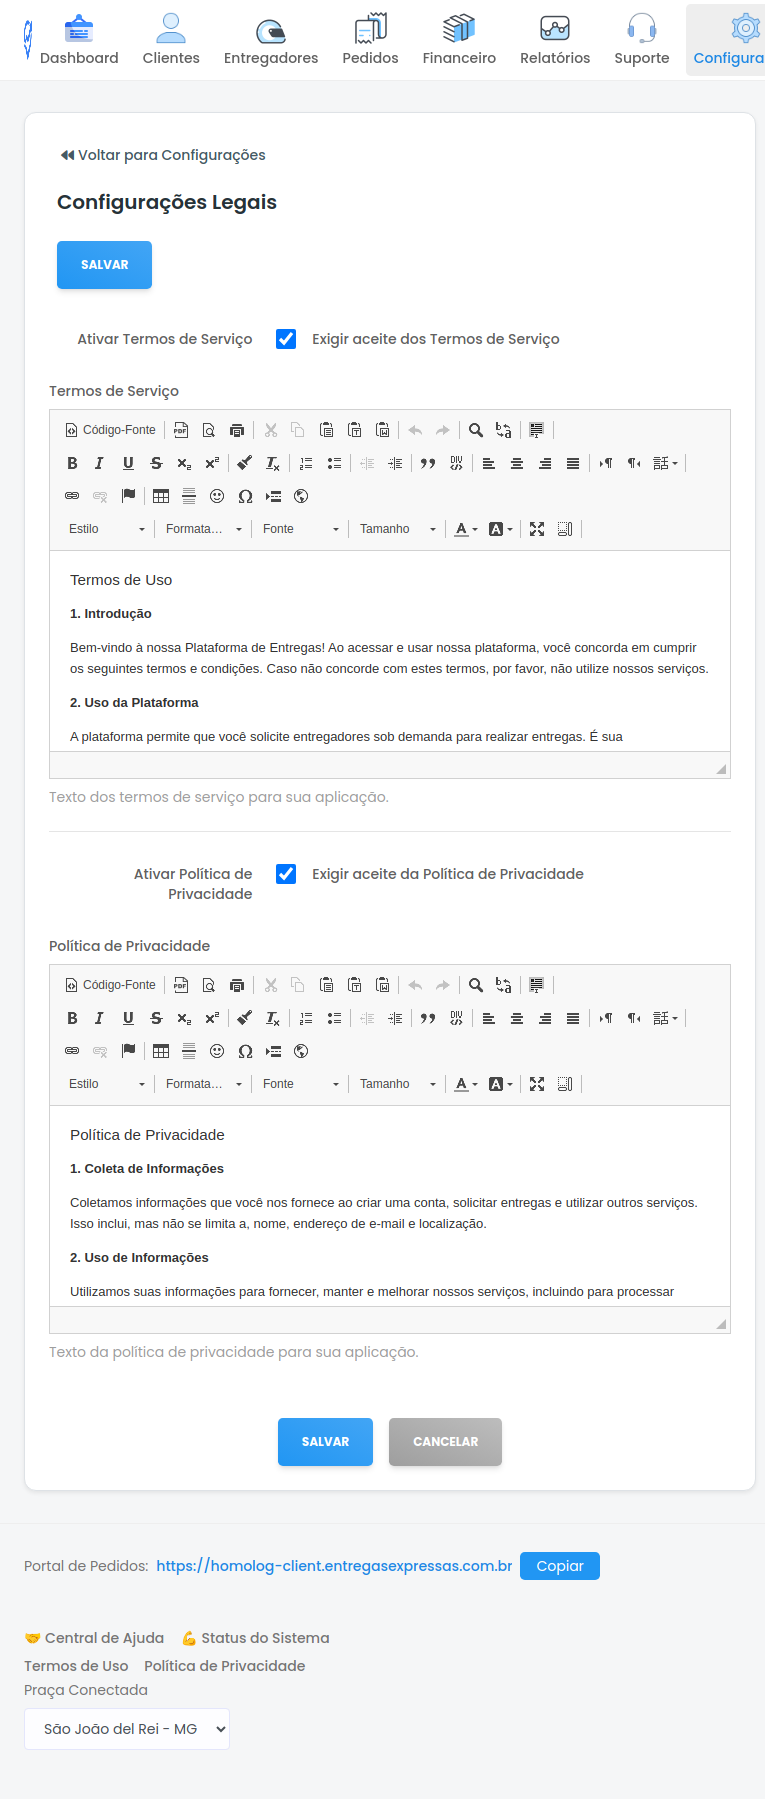This screenshot has height=1799, width=765.
Task: Open background color picker in Termos de Serviço editor
Action: click(x=500, y=529)
